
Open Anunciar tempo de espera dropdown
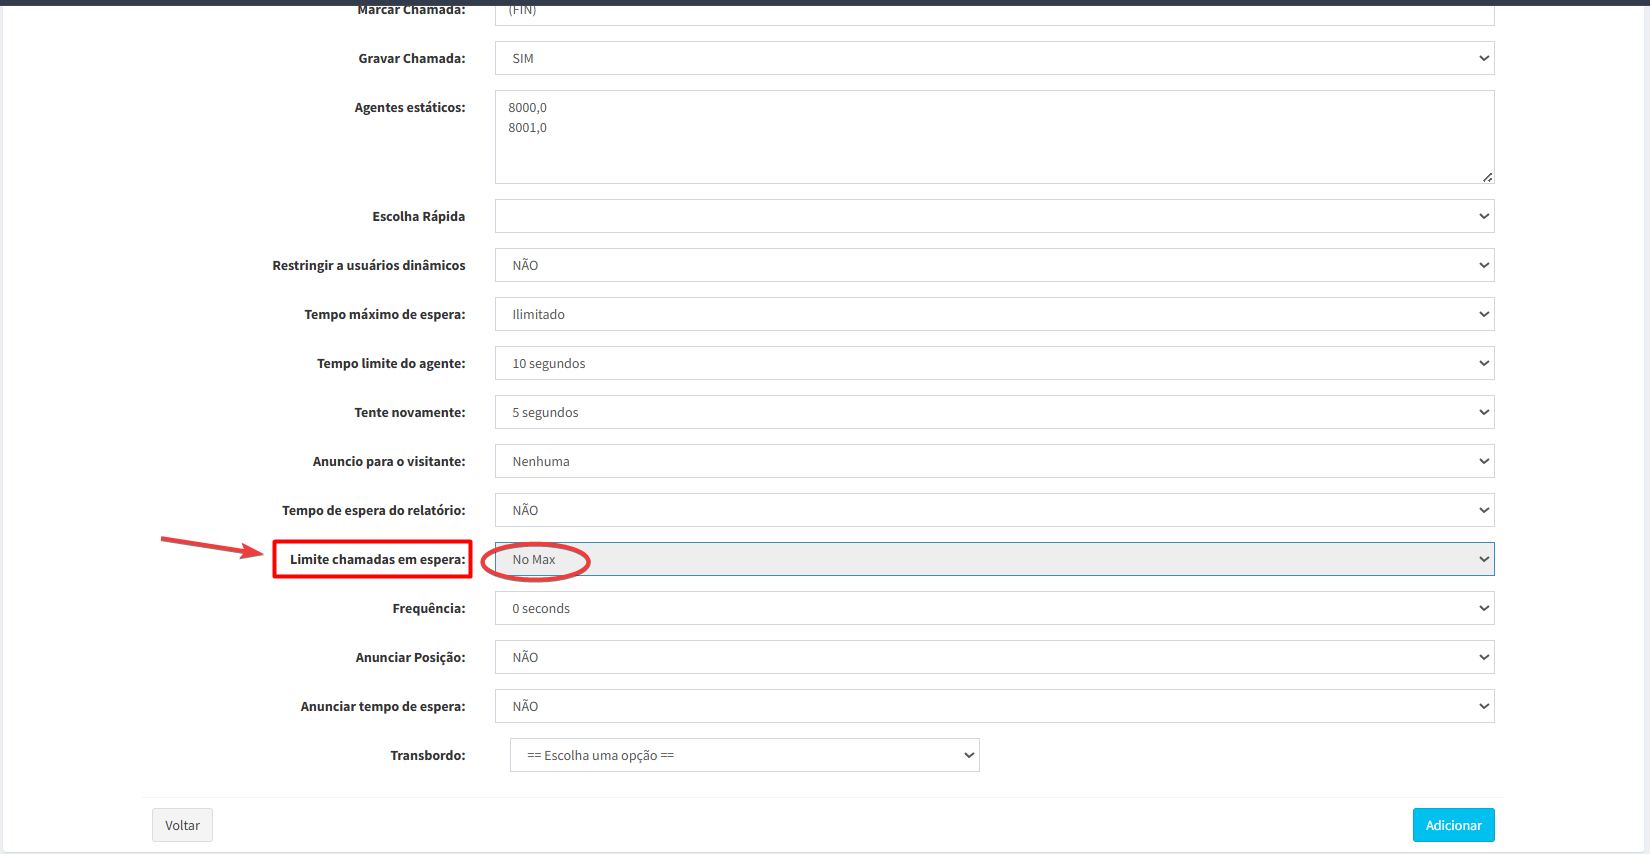point(994,706)
